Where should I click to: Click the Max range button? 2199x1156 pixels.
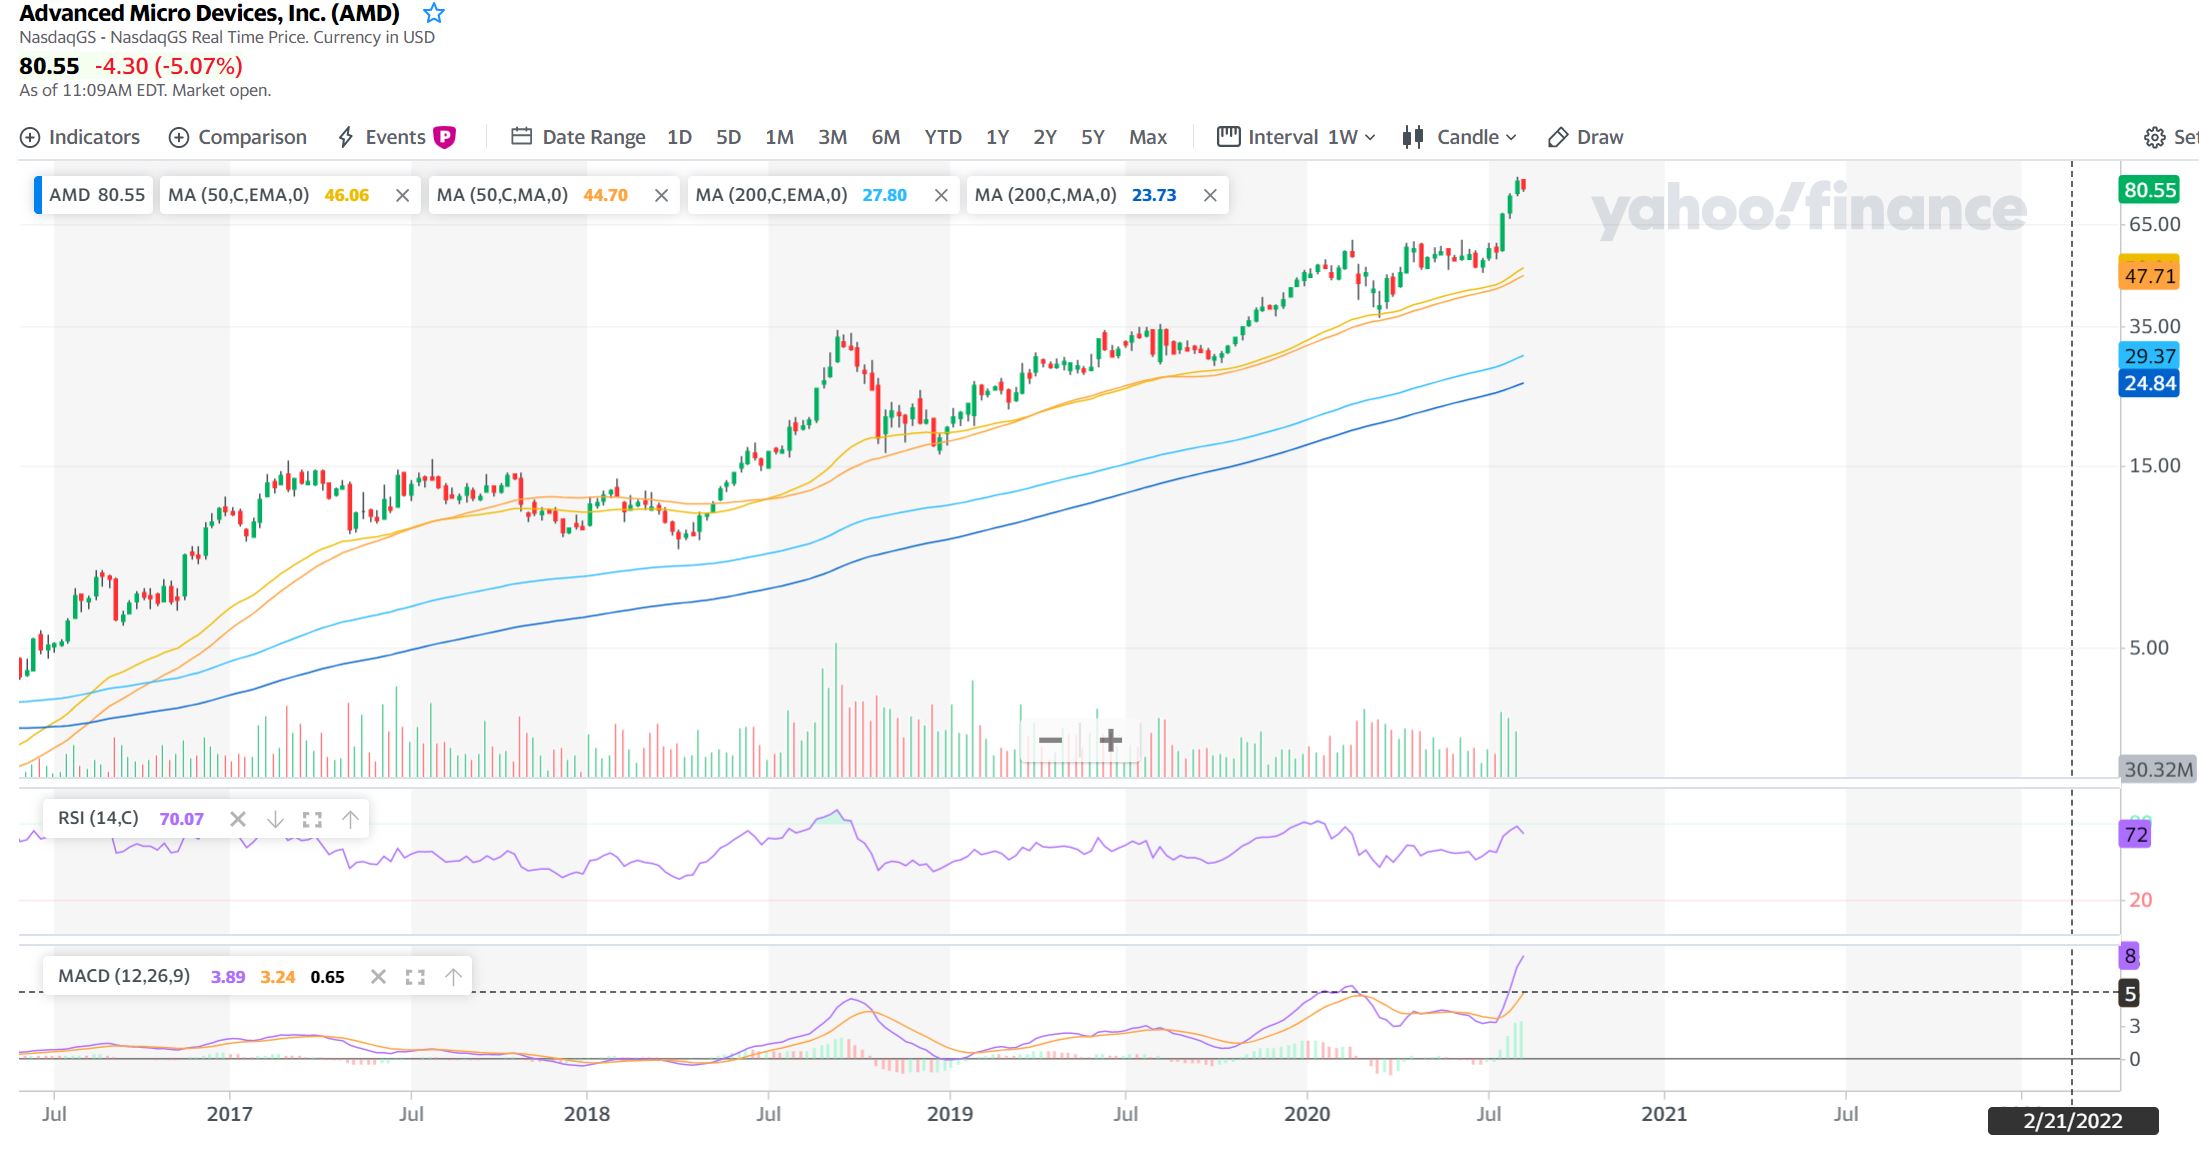point(1147,138)
